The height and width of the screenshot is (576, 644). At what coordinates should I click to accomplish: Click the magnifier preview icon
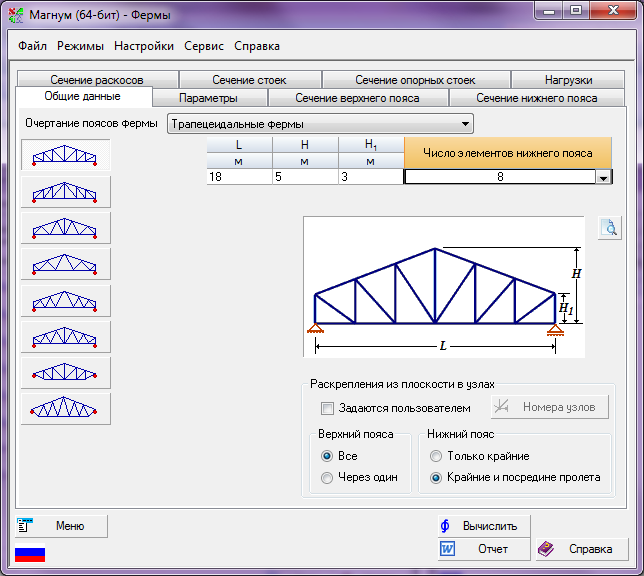point(609,229)
